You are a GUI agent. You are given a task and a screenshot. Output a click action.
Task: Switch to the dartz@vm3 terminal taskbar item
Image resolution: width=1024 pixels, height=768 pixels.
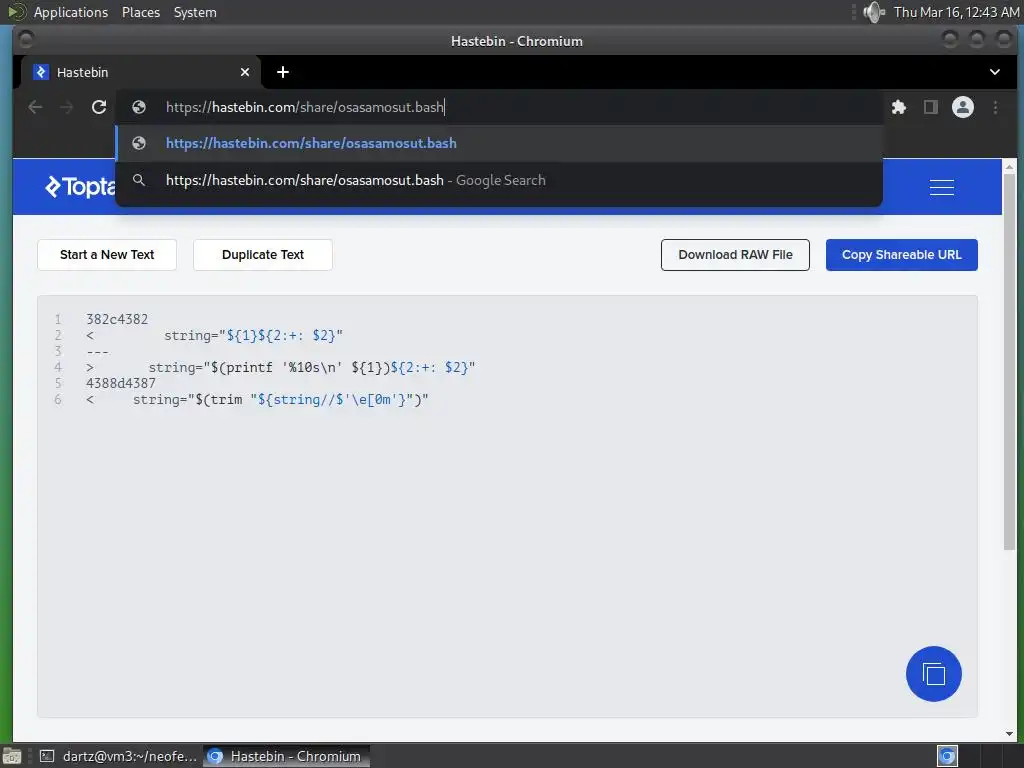click(119, 756)
